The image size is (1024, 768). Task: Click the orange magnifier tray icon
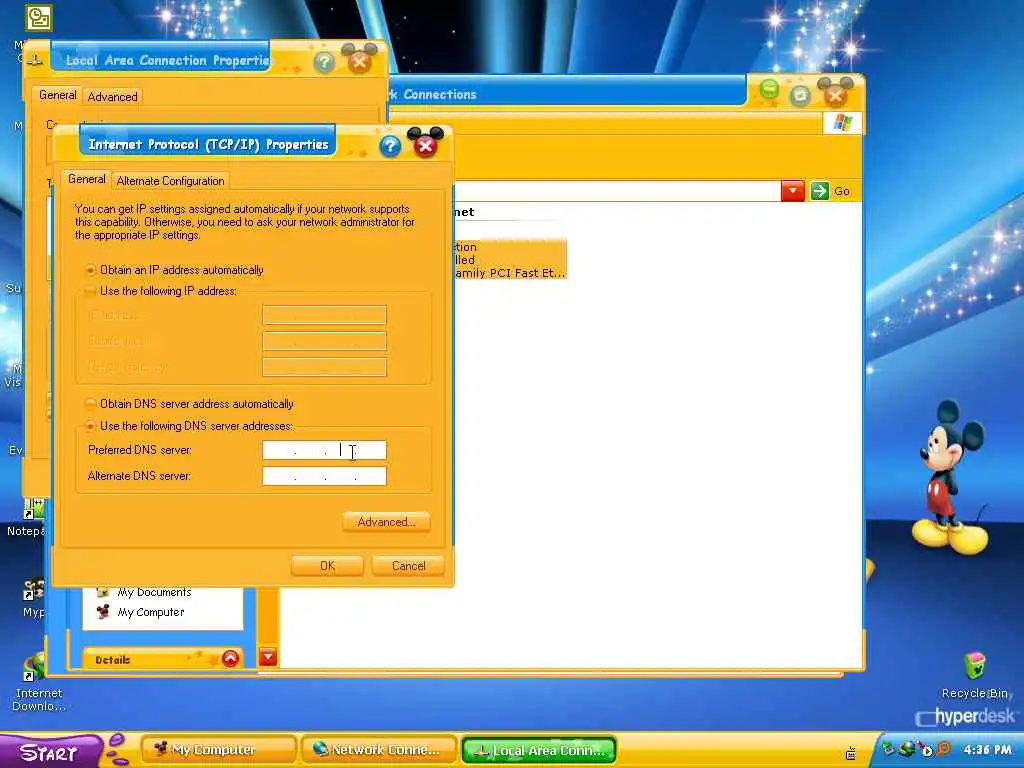click(x=944, y=749)
